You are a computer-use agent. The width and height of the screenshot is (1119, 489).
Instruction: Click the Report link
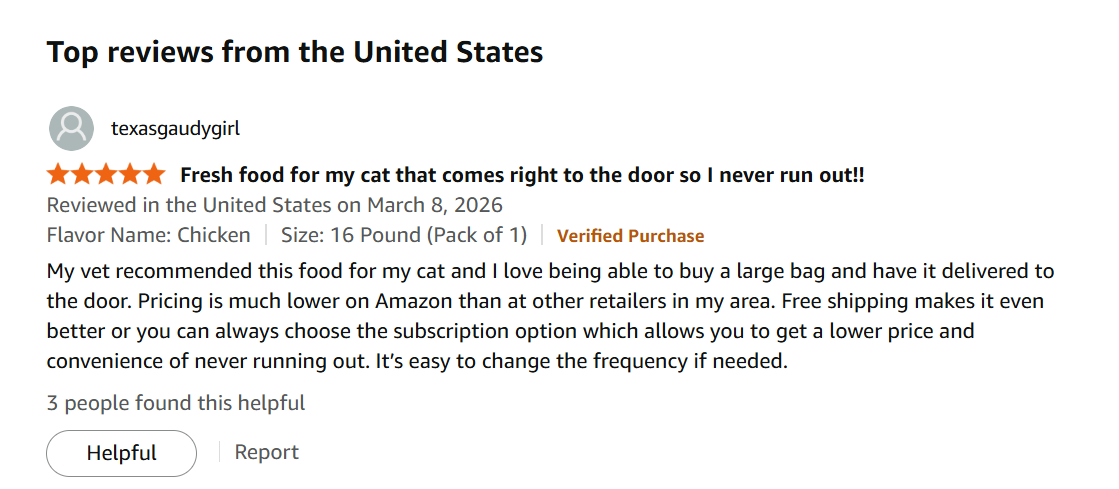pos(266,452)
